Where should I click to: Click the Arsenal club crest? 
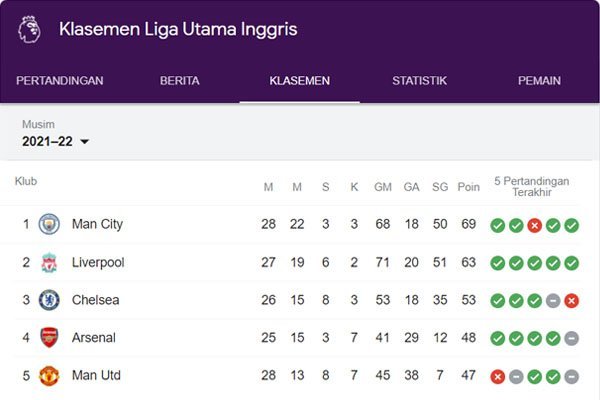[49, 338]
